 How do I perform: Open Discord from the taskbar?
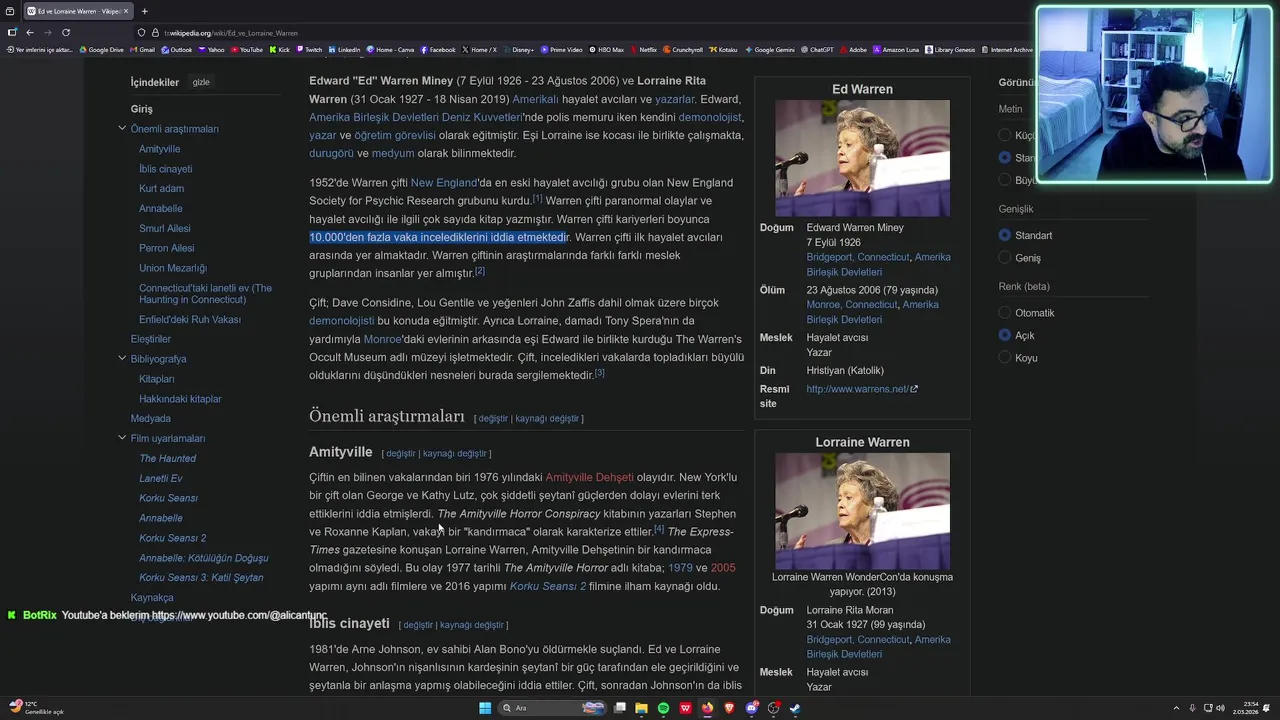(x=752, y=708)
